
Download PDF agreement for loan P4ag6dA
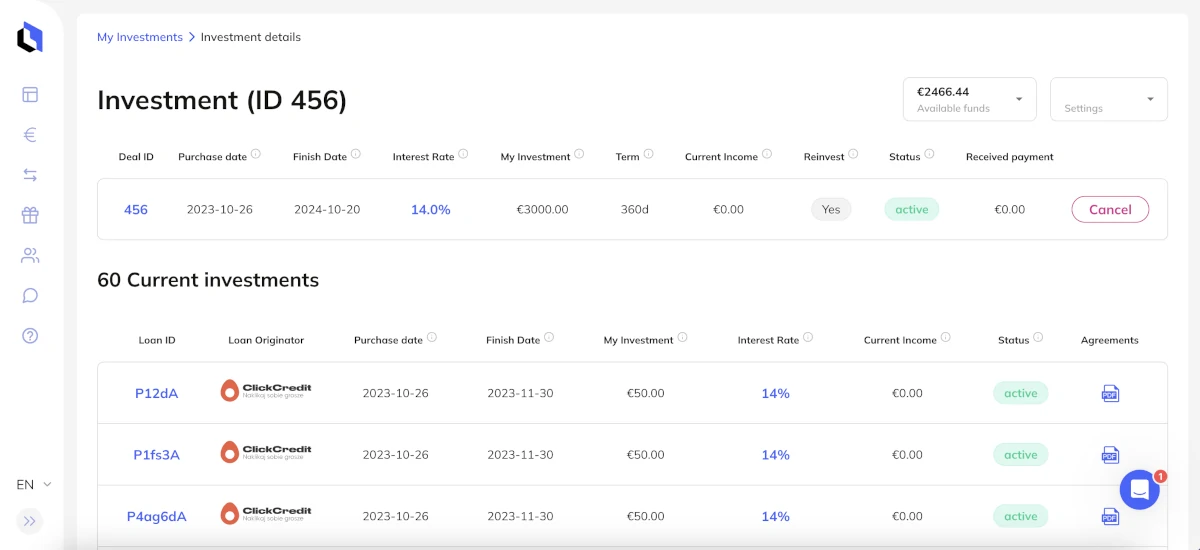(1110, 517)
